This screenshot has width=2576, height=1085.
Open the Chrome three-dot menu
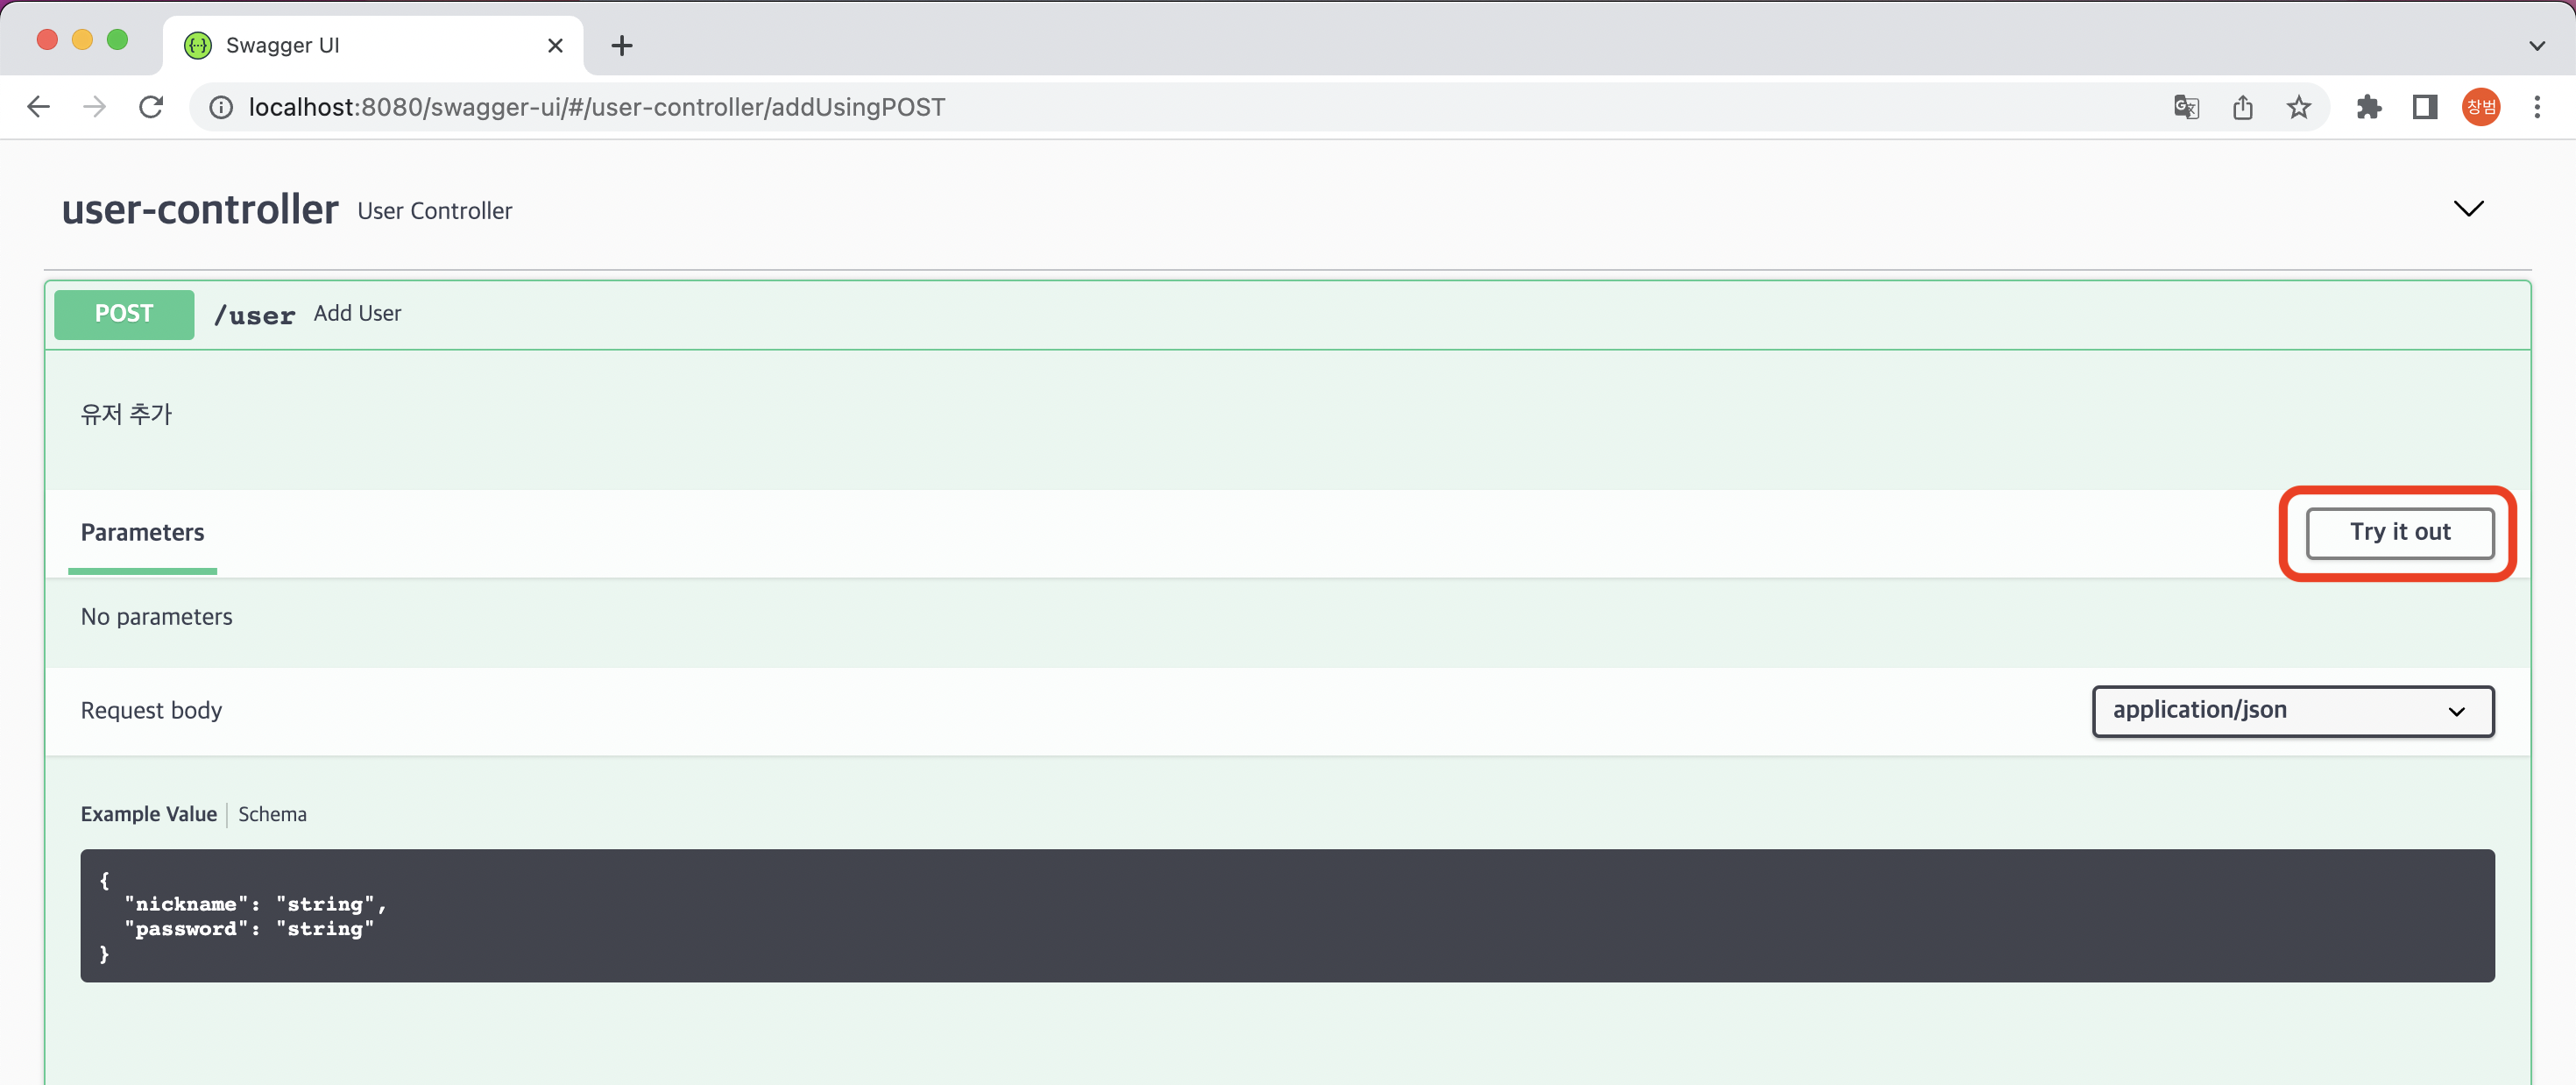tap(2536, 107)
